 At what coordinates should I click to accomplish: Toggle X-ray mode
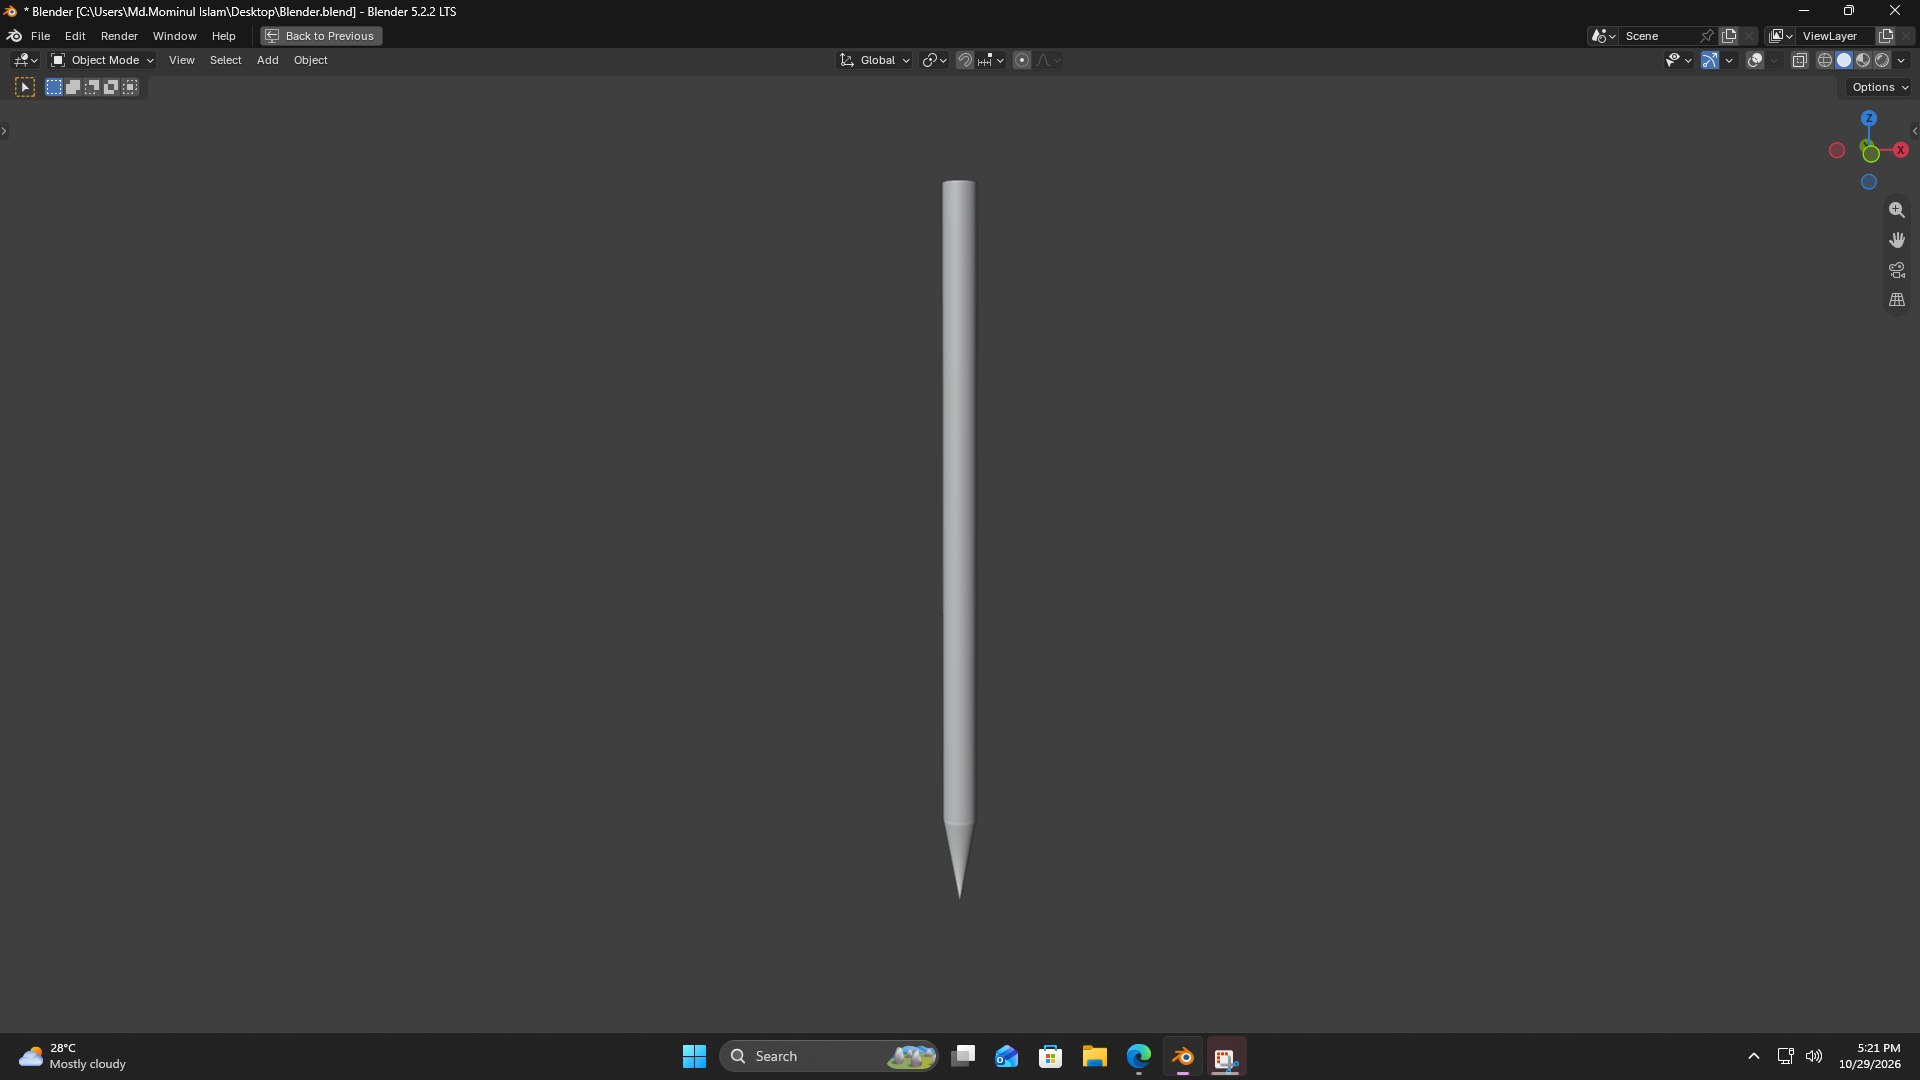click(1799, 61)
